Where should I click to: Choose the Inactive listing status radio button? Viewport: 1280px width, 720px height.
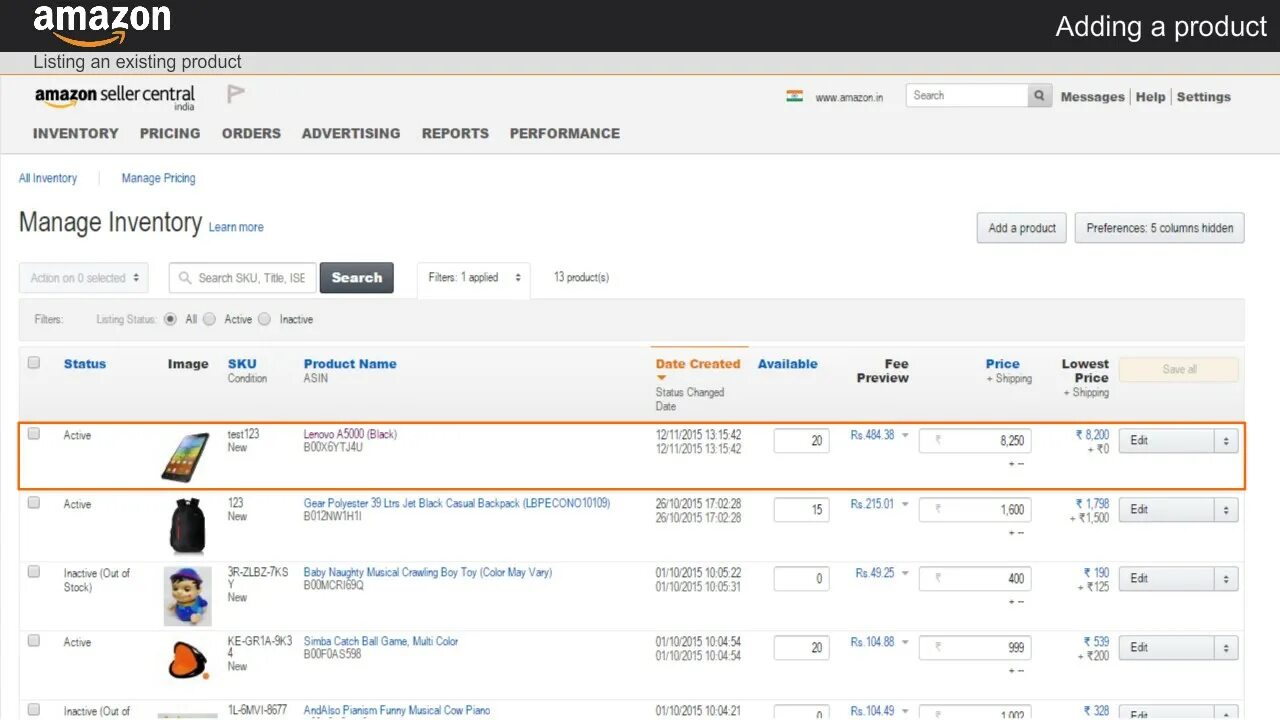pos(264,319)
